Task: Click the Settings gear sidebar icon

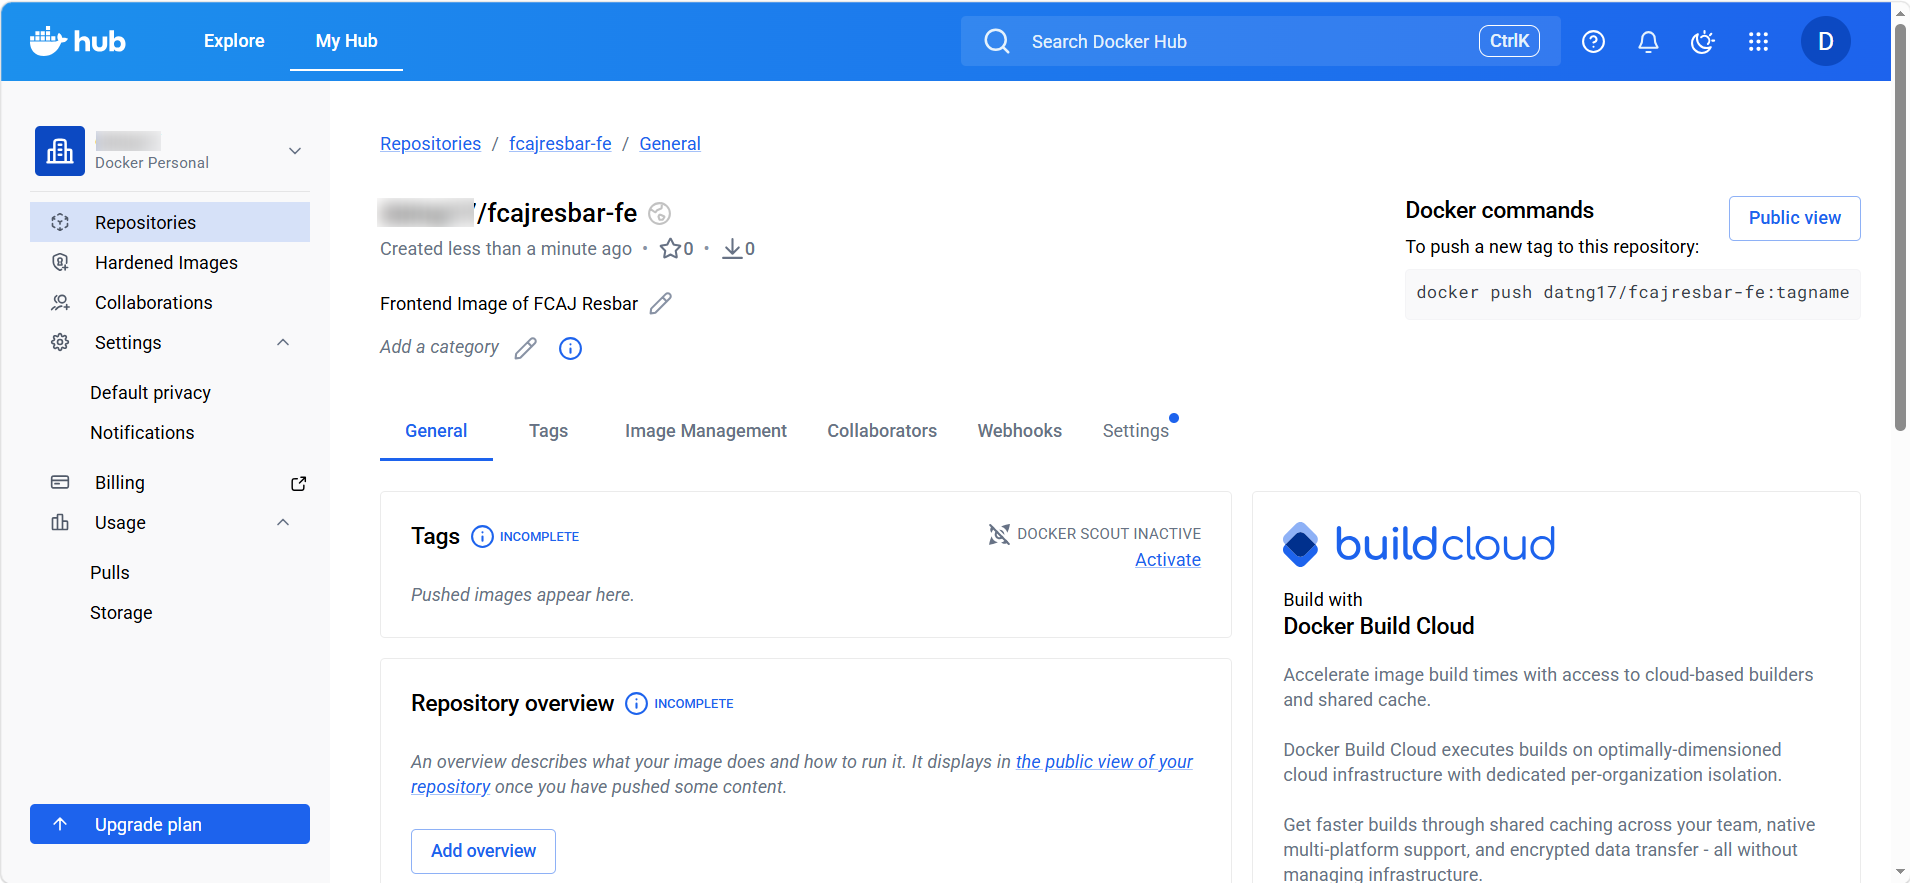Action: tap(60, 342)
